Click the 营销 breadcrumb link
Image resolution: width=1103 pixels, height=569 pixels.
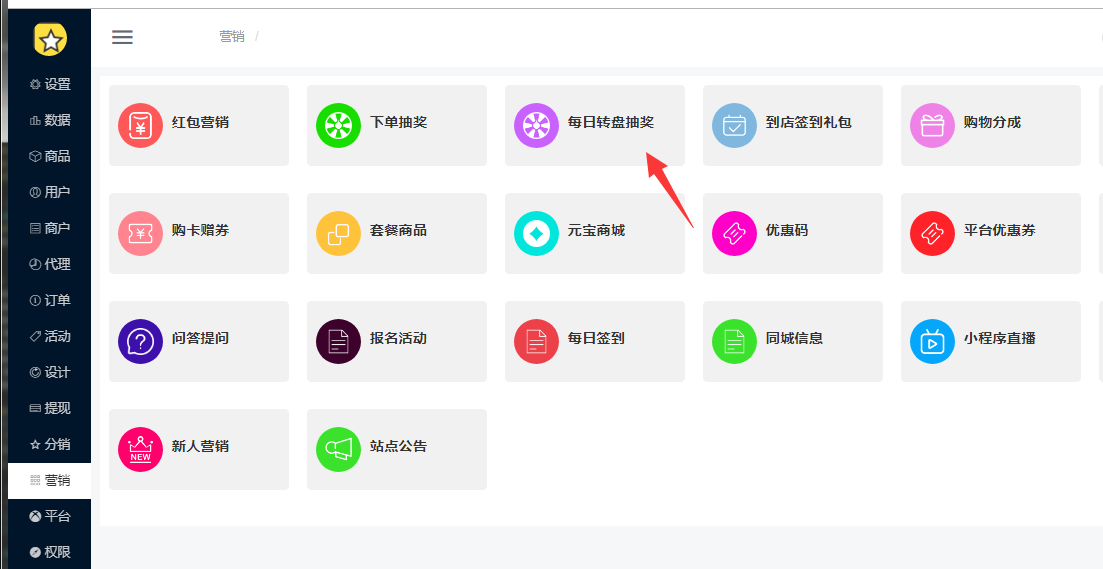(x=231, y=37)
